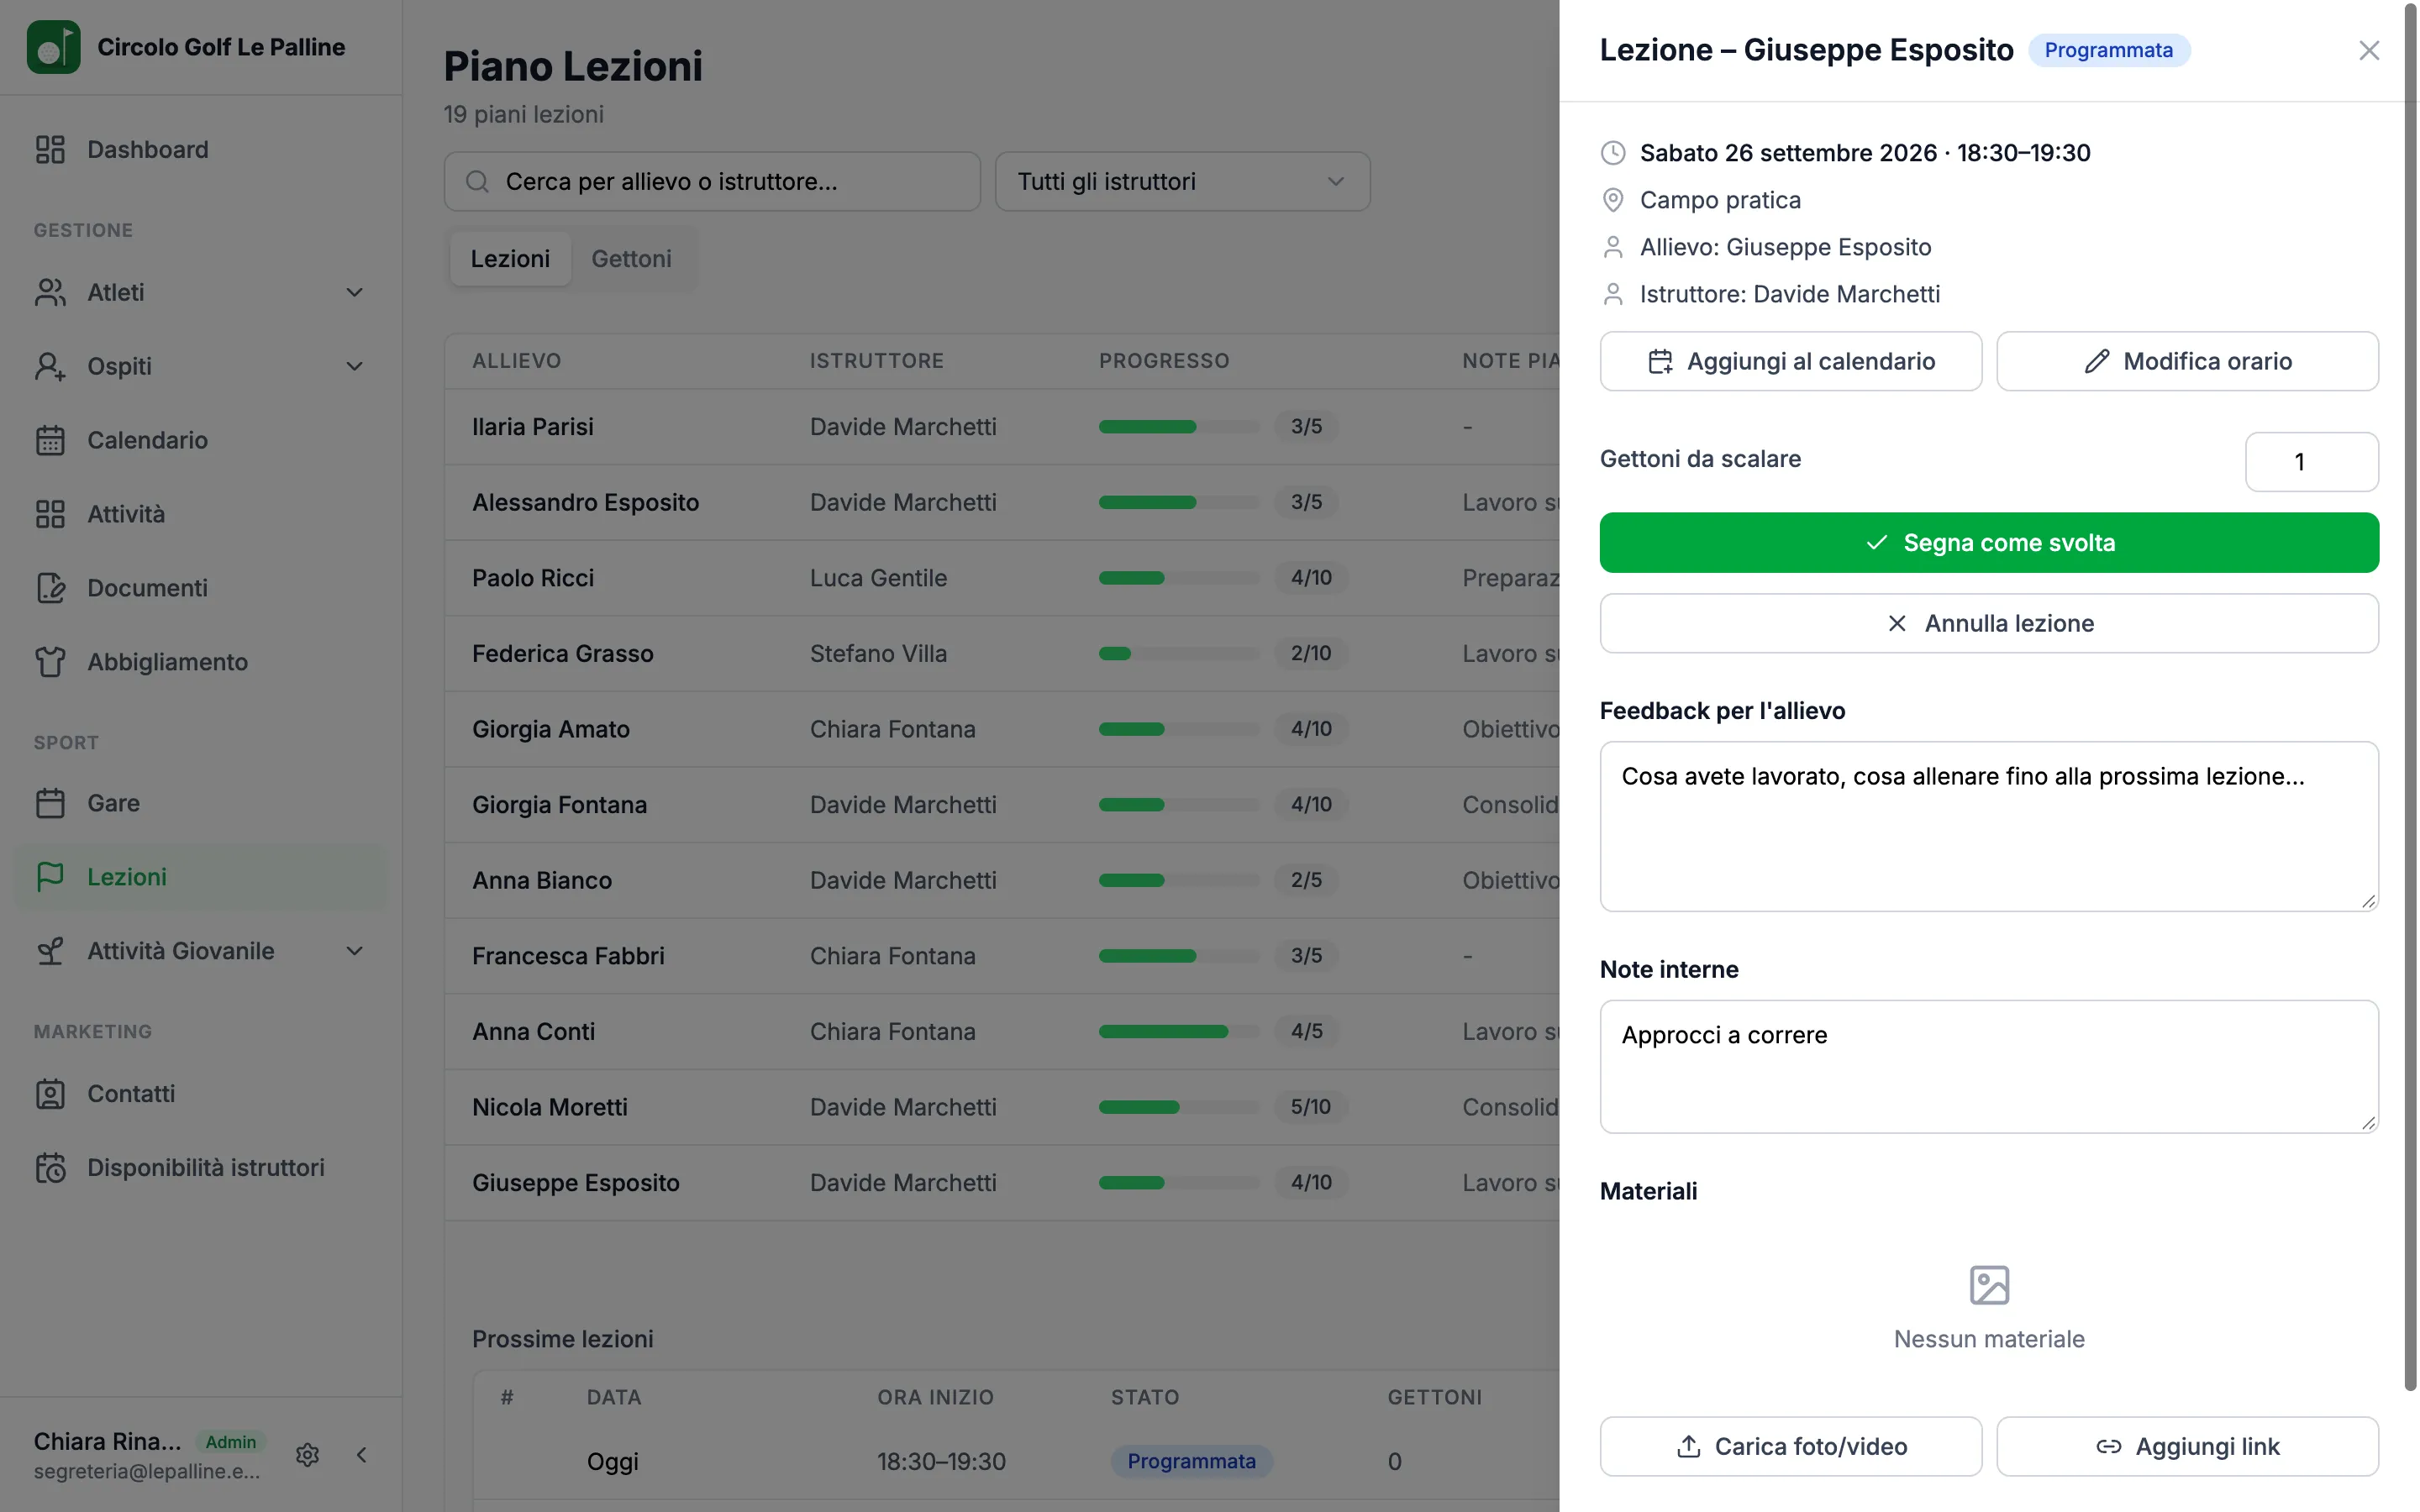Screen dimensions: 2420x1512
Task: Go to the Attività section
Action: coord(200,514)
